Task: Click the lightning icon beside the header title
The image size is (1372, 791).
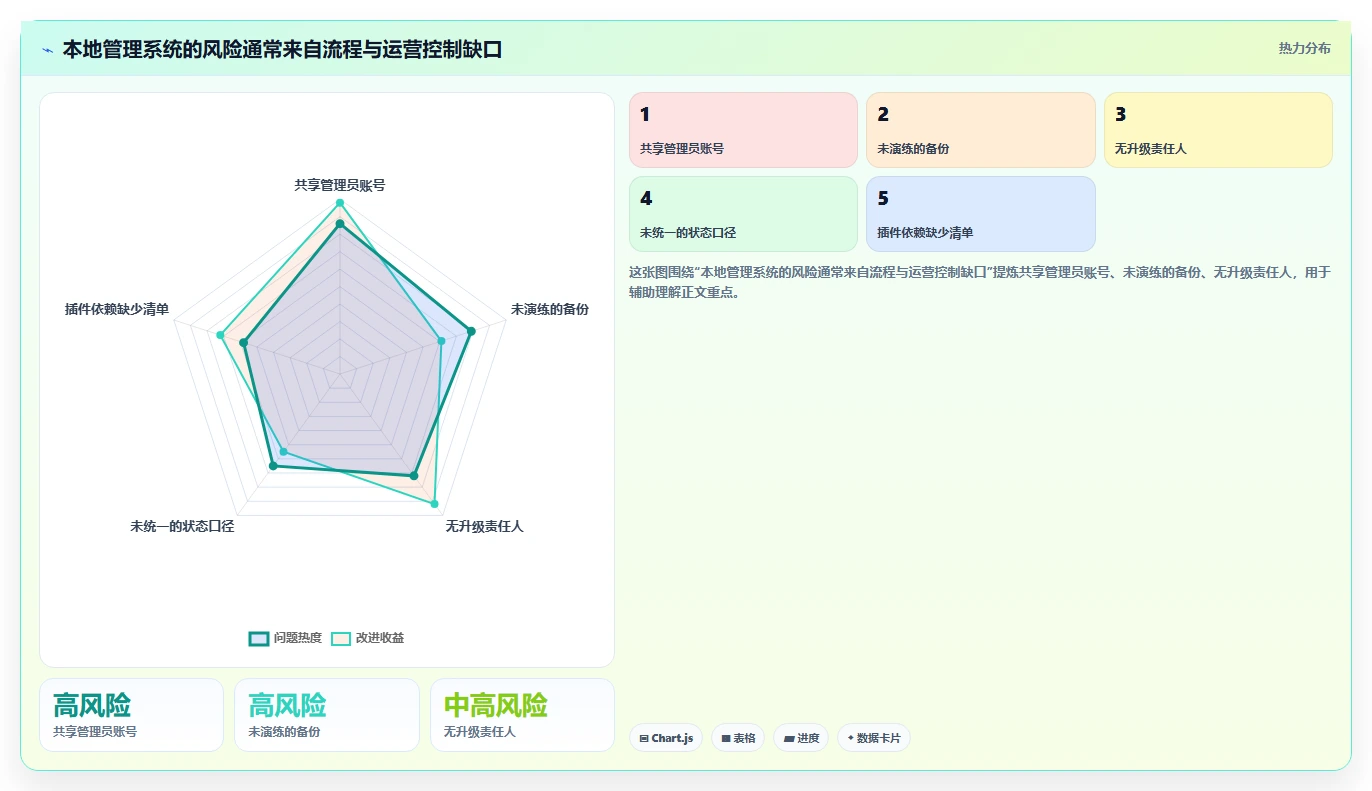Action: coord(47,49)
